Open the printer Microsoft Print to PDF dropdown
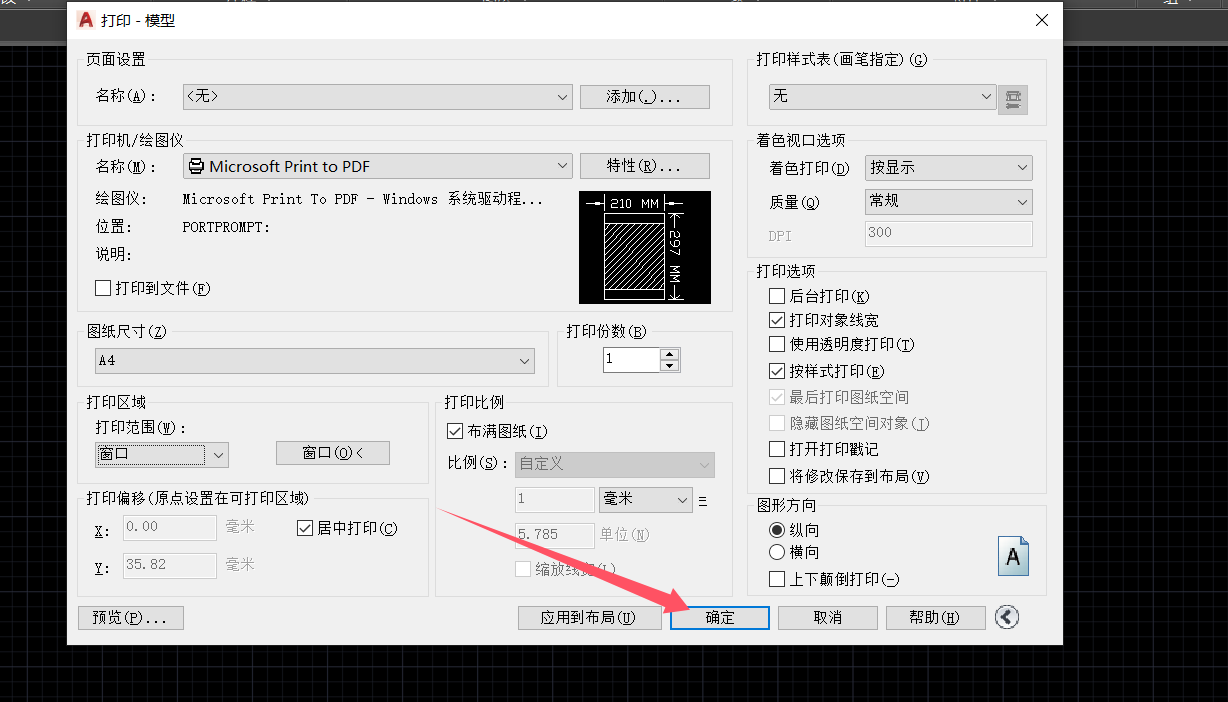Image resolution: width=1228 pixels, height=702 pixels. (x=378, y=166)
